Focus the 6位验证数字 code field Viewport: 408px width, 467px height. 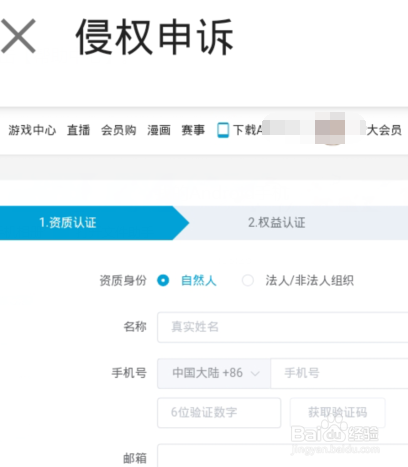coord(219,412)
